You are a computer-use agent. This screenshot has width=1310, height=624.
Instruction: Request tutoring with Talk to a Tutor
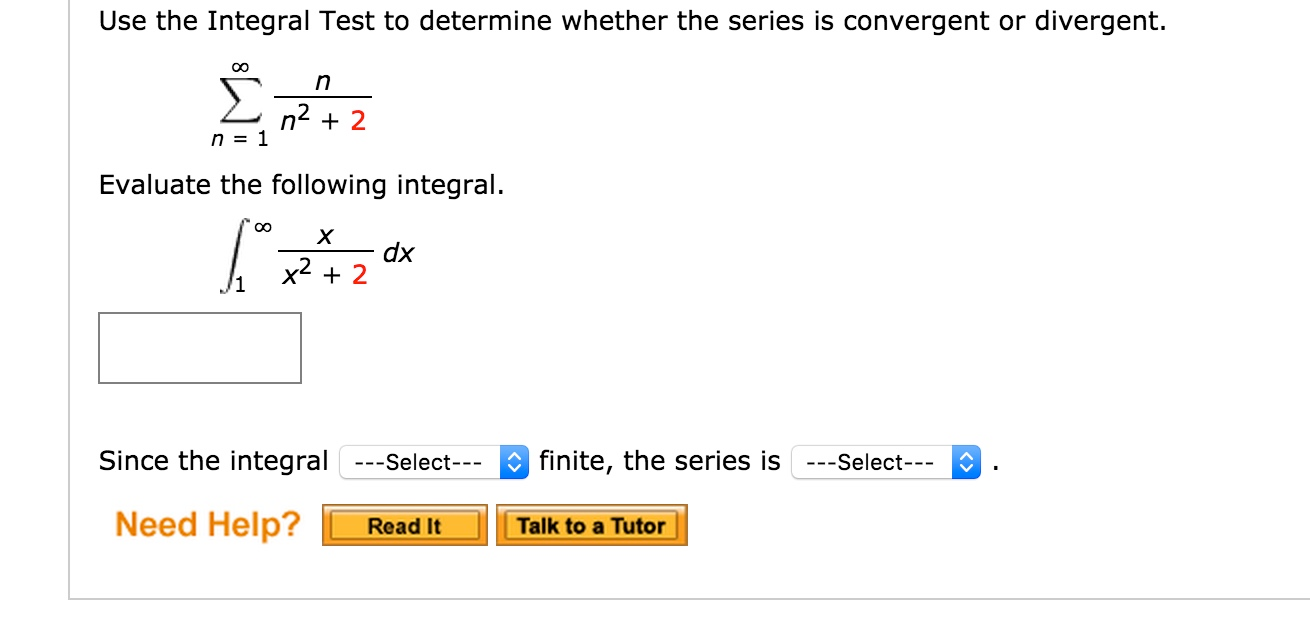tap(592, 525)
